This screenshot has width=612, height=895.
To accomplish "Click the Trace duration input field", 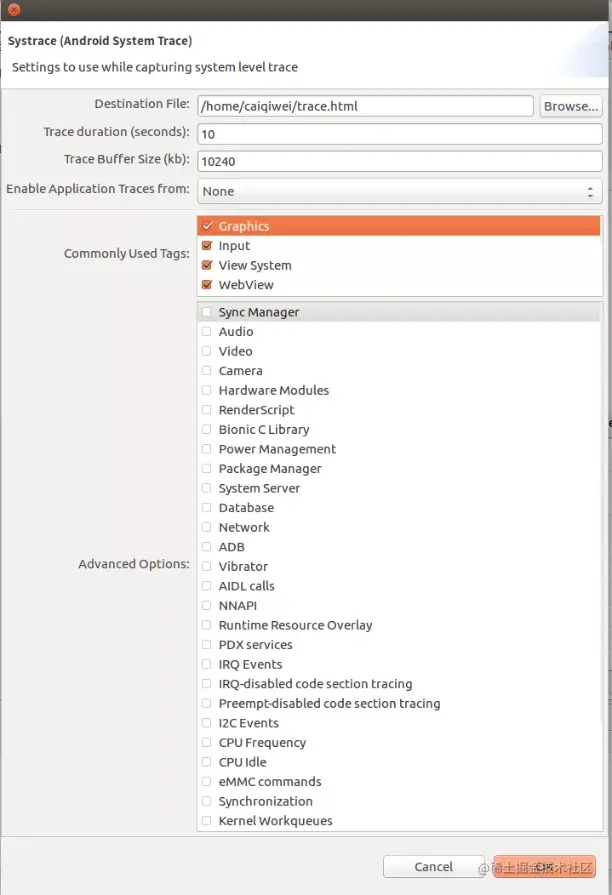I will [400, 134].
